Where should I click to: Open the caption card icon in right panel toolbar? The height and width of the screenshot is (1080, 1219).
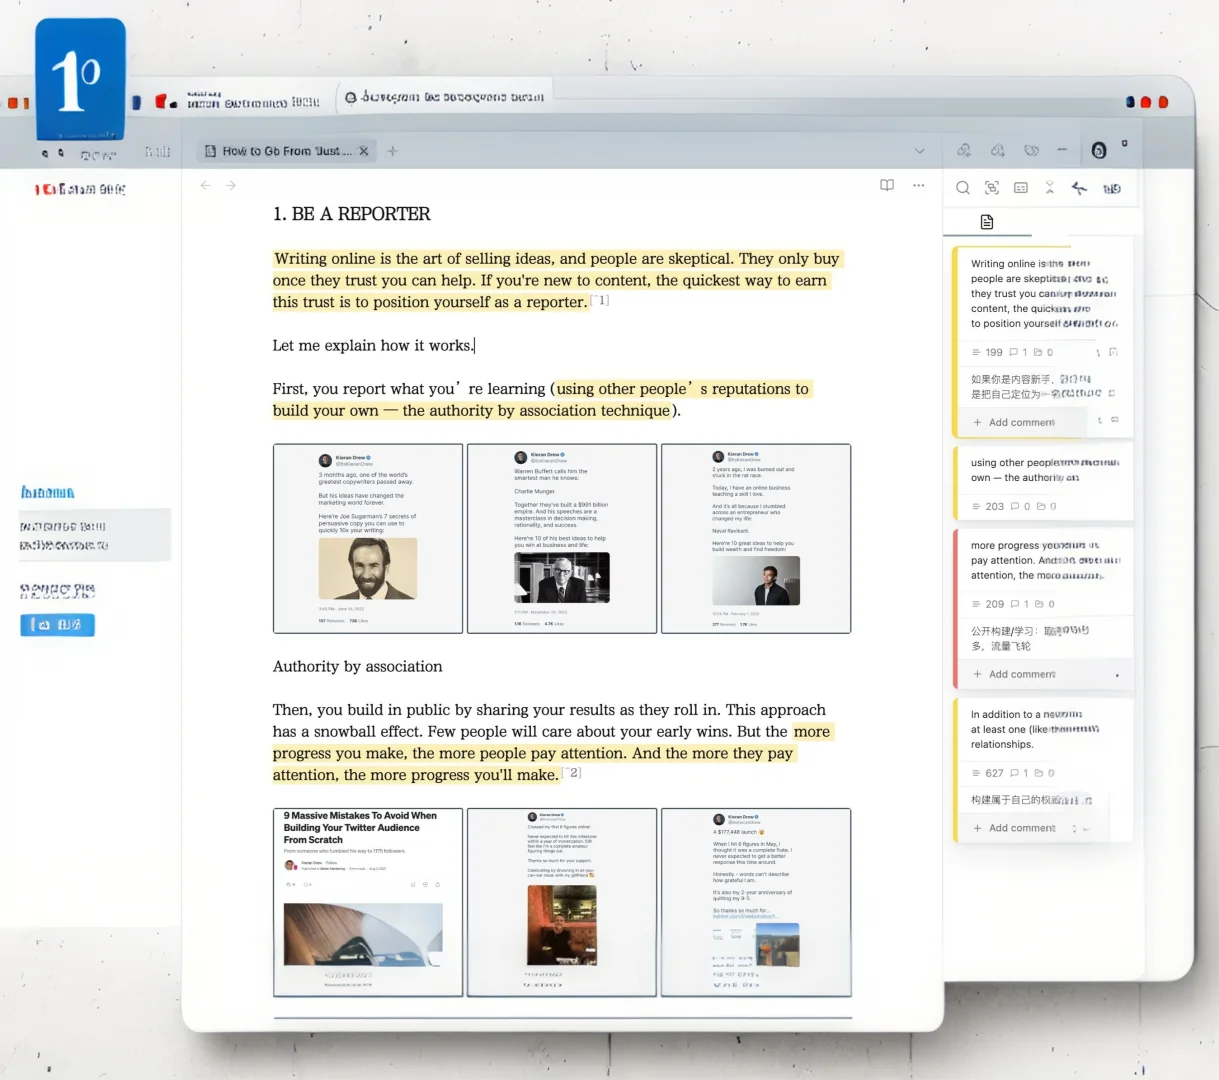click(x=1021, y=188)
